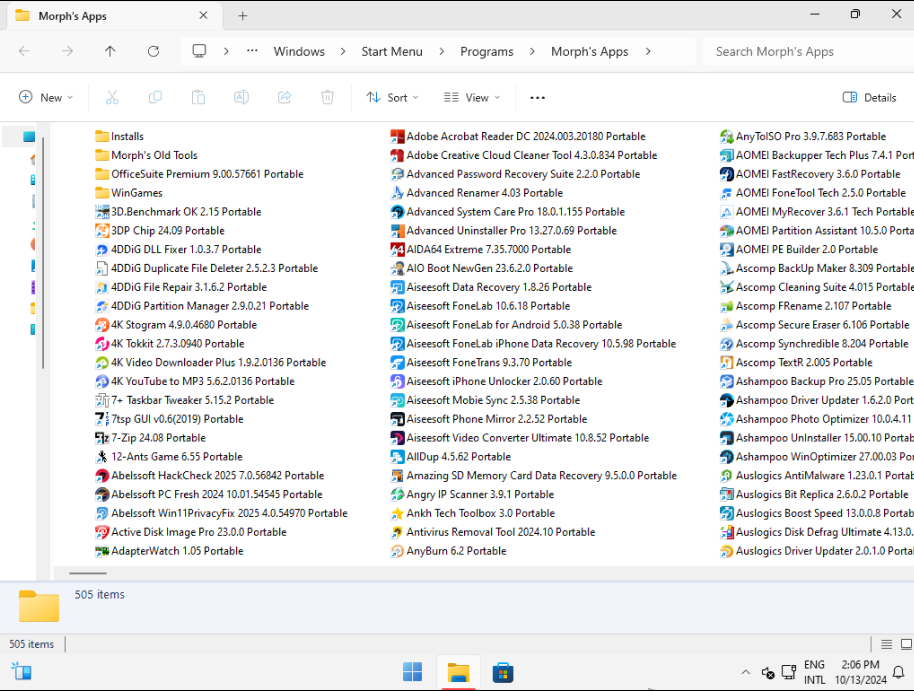This screenshot has width=914, height=691.
Task: Select AOMEI PE Builder 2.0 Portable
Action: pyautogui.click(x=799, y=250)
